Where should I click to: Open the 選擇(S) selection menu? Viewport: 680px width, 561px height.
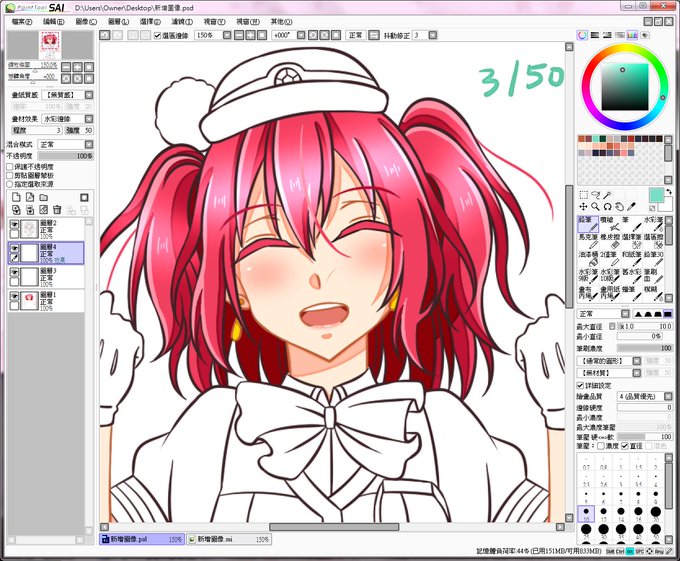(x=150, y=21)
